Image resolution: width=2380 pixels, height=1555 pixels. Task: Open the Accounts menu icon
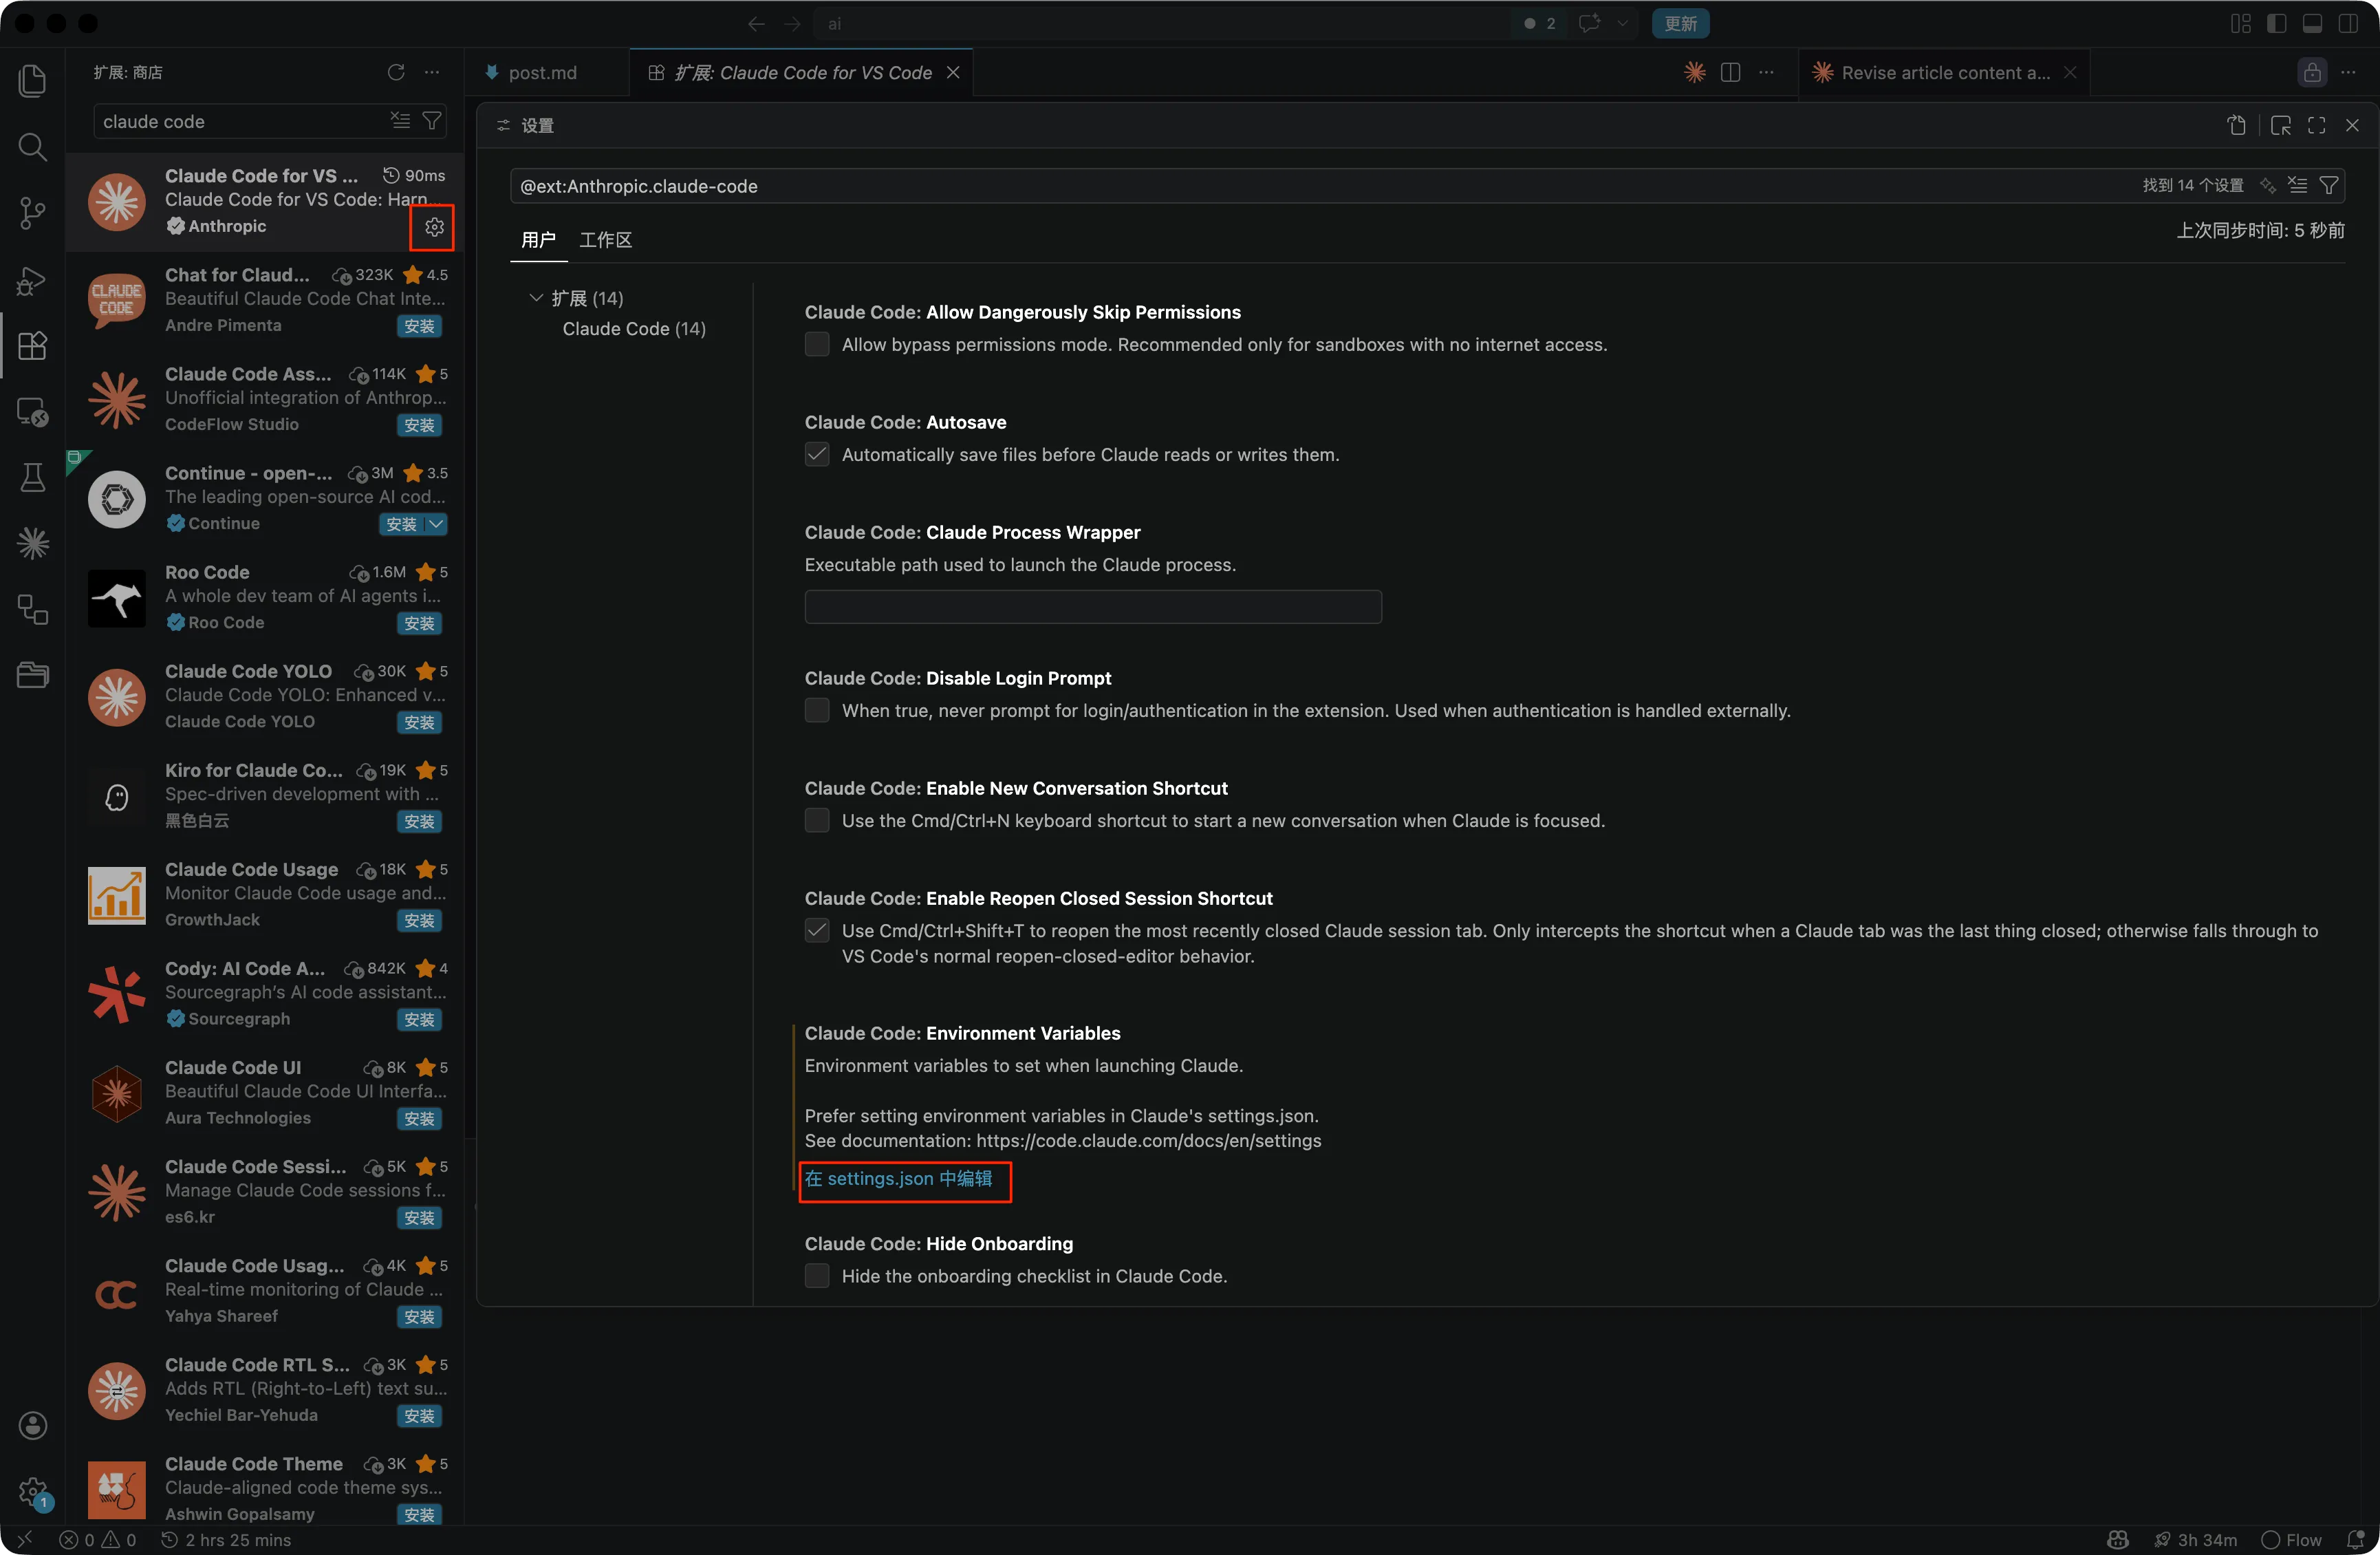pos(32,1425)
